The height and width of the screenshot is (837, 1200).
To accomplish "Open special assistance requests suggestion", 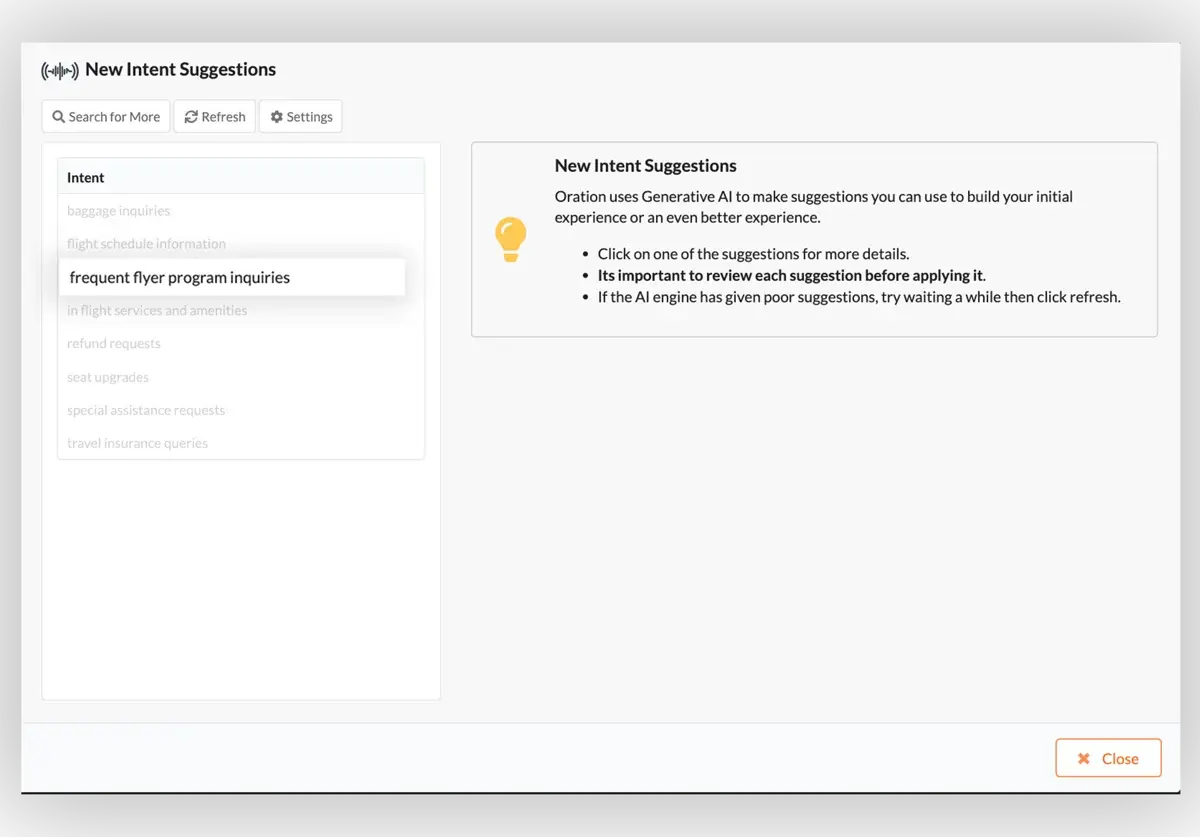I will click(x=146, y=411).
